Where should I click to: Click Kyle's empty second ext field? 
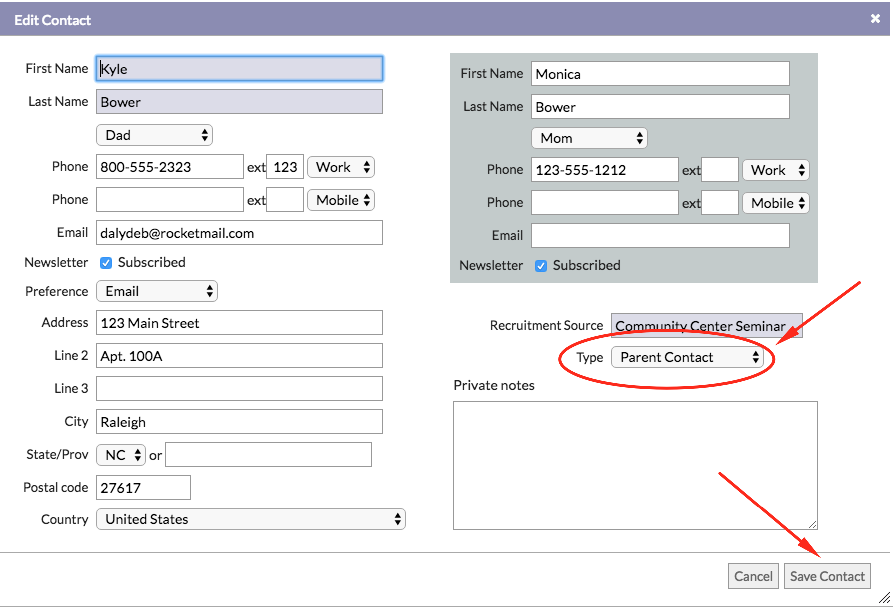click(285, 200)
